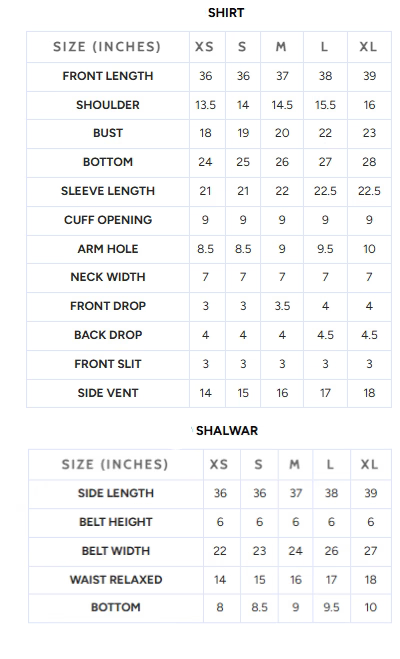400x659 pixels.
Task: Select the SIDE VENT row label
Action: tap(108, 393)
